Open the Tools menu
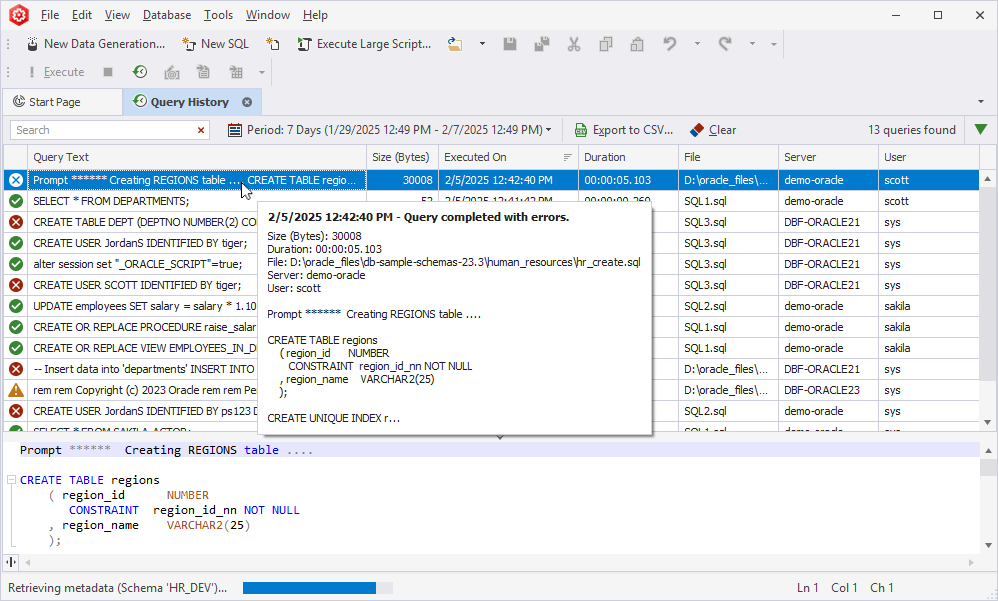The image size is (998, 601). pyautogui.click(x=218, y=15)
